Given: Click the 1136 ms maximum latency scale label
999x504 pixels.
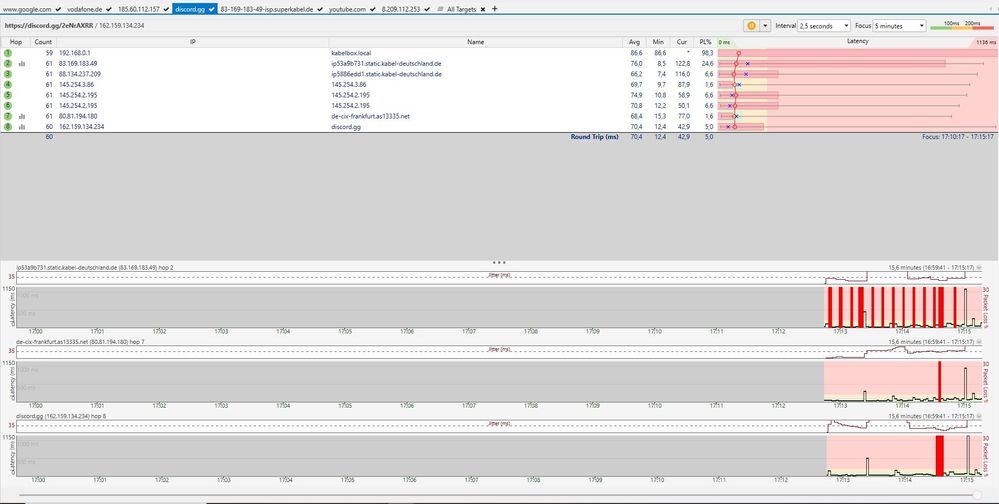Looking at the screenshot, I should point(984,43).
